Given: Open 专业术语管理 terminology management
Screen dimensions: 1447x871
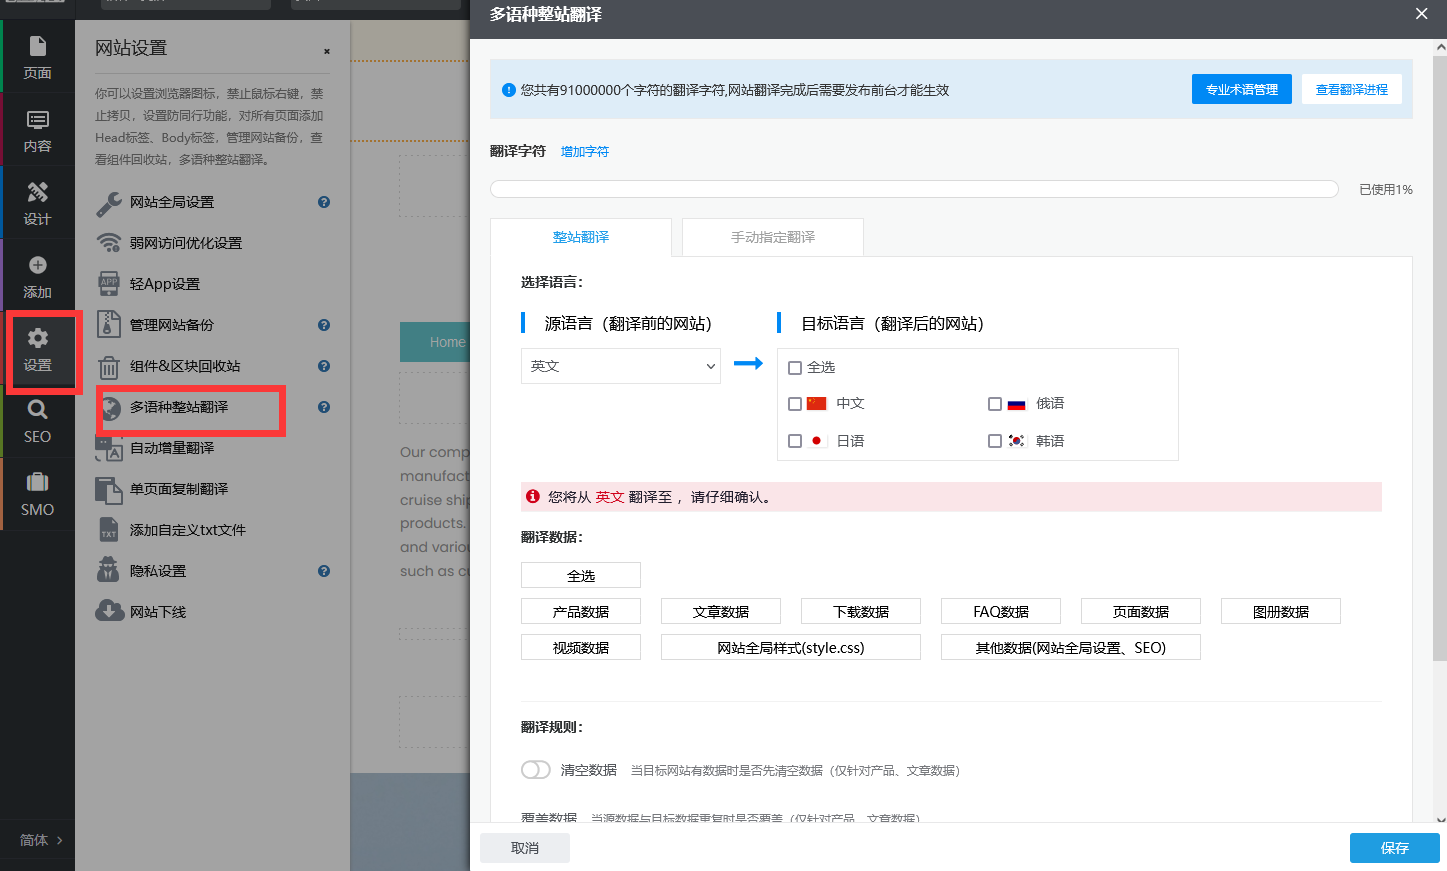Looking at the screenshot, I should tap(1241, 89).
